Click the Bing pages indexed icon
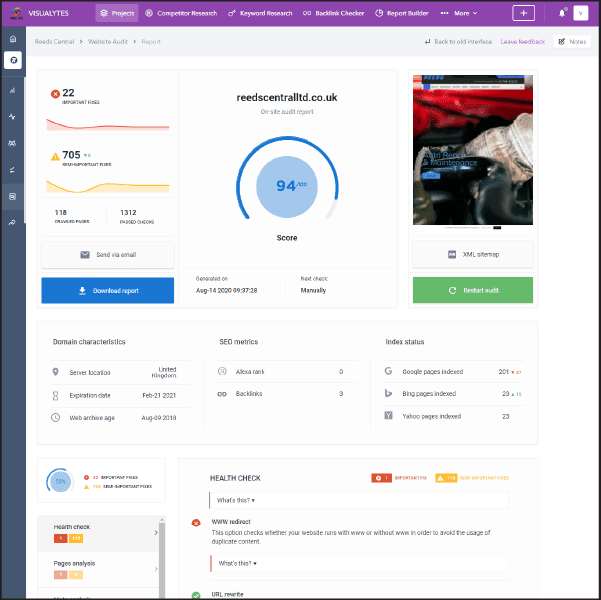Image resolution: width=601 pixels, height=600 pixels. pos(388,393)
